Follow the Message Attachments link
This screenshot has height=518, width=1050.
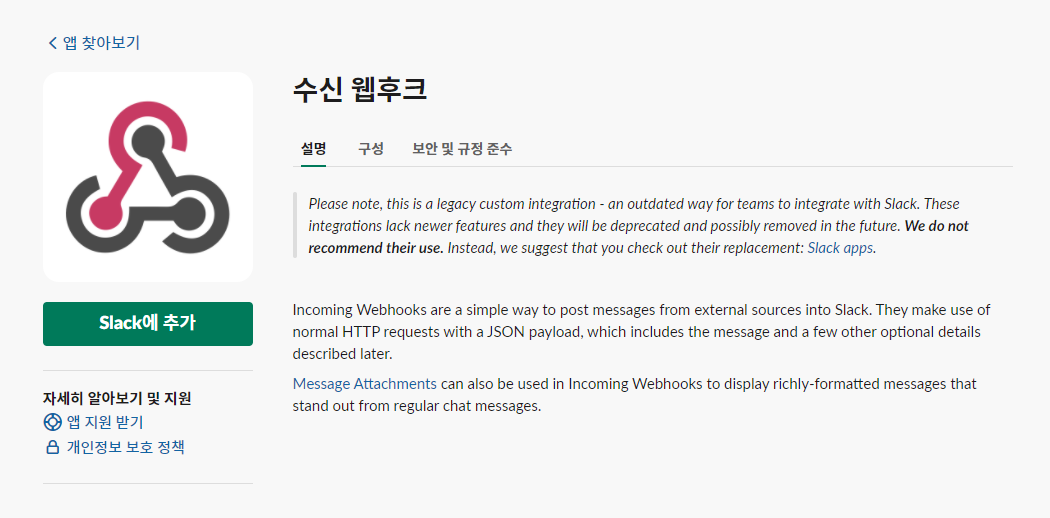coord(364,384)
